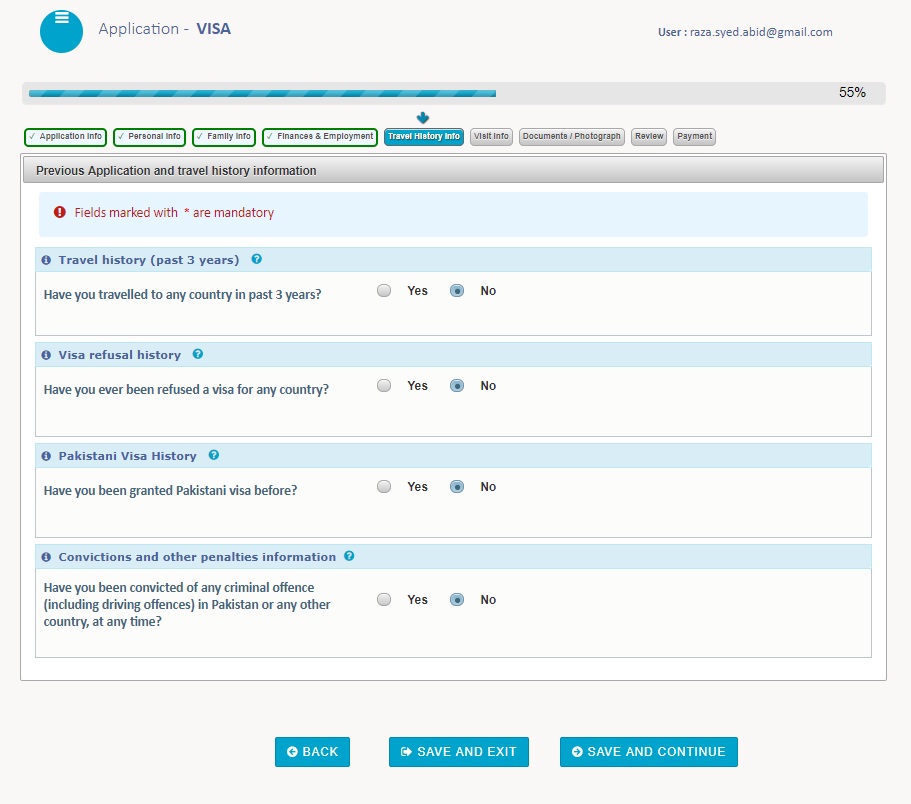The image size is (911, 804).
Task: Click info icon before Convictions heading
Action: point(46,557)
